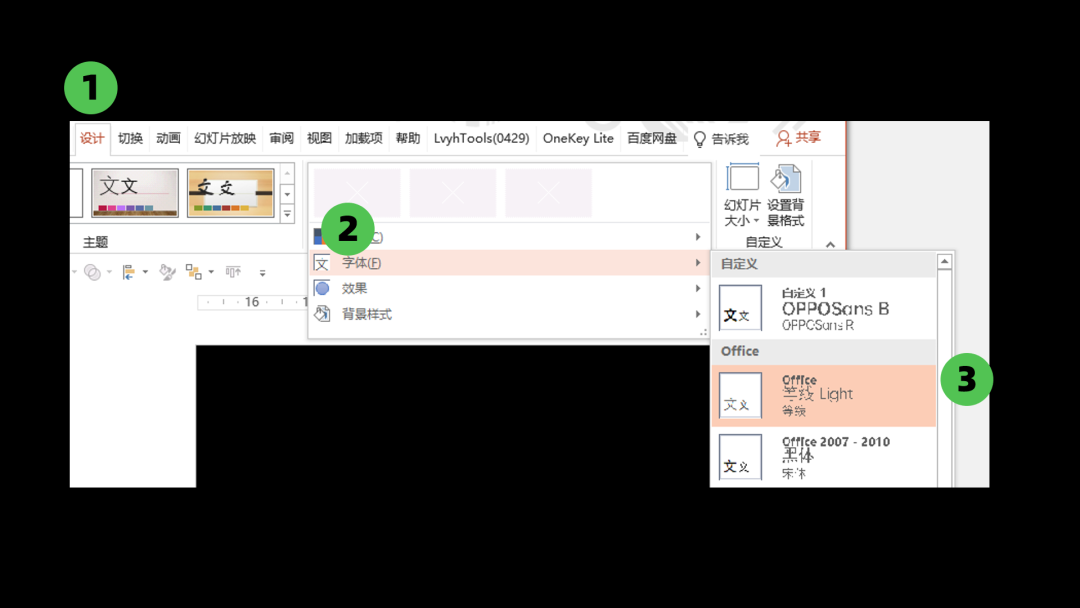The image size is (1080, 608).
Task: Expand the theme gallery more arrow
Action: click(x=288, y=214)
